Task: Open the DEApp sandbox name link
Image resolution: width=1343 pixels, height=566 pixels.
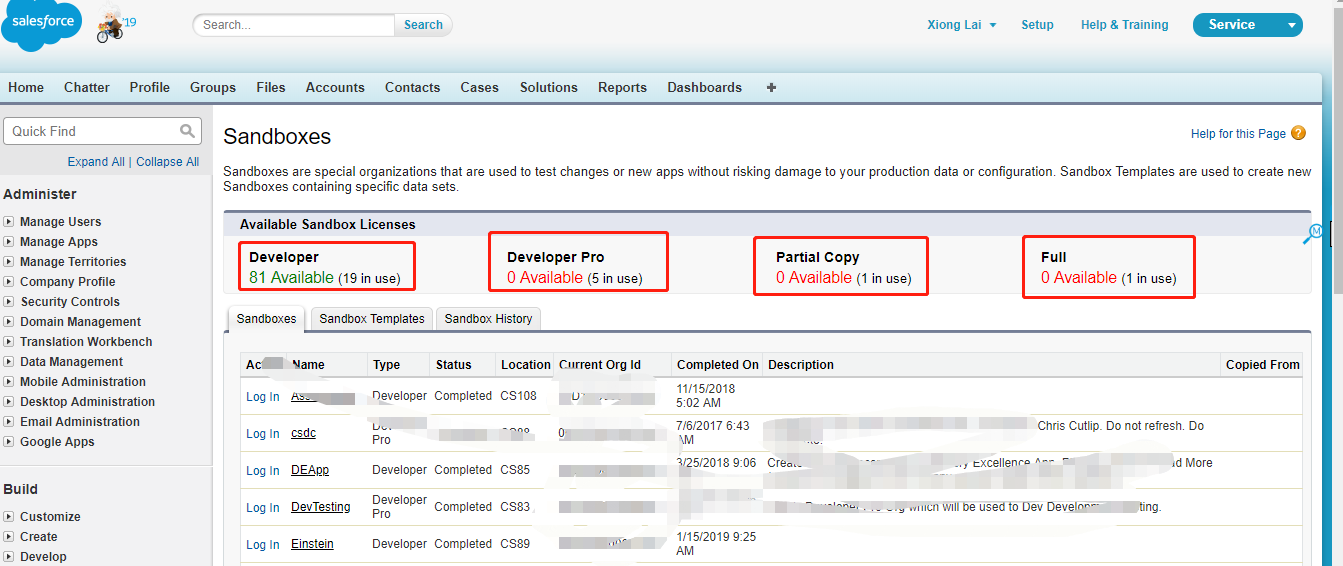Action: pos(310,470)
